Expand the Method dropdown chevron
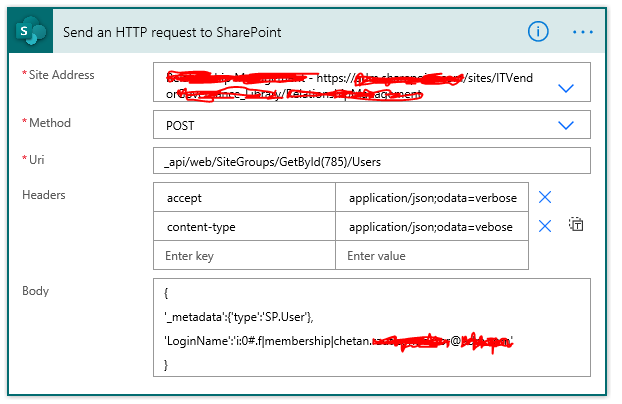This screenshot has width=622, height=404. tap(566, 125)
